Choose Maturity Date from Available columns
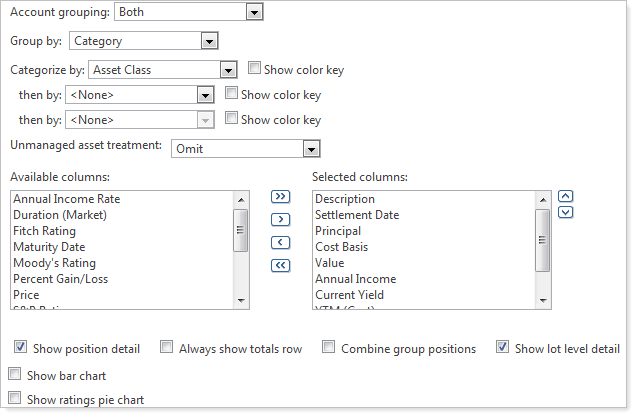 coord(48,247)
